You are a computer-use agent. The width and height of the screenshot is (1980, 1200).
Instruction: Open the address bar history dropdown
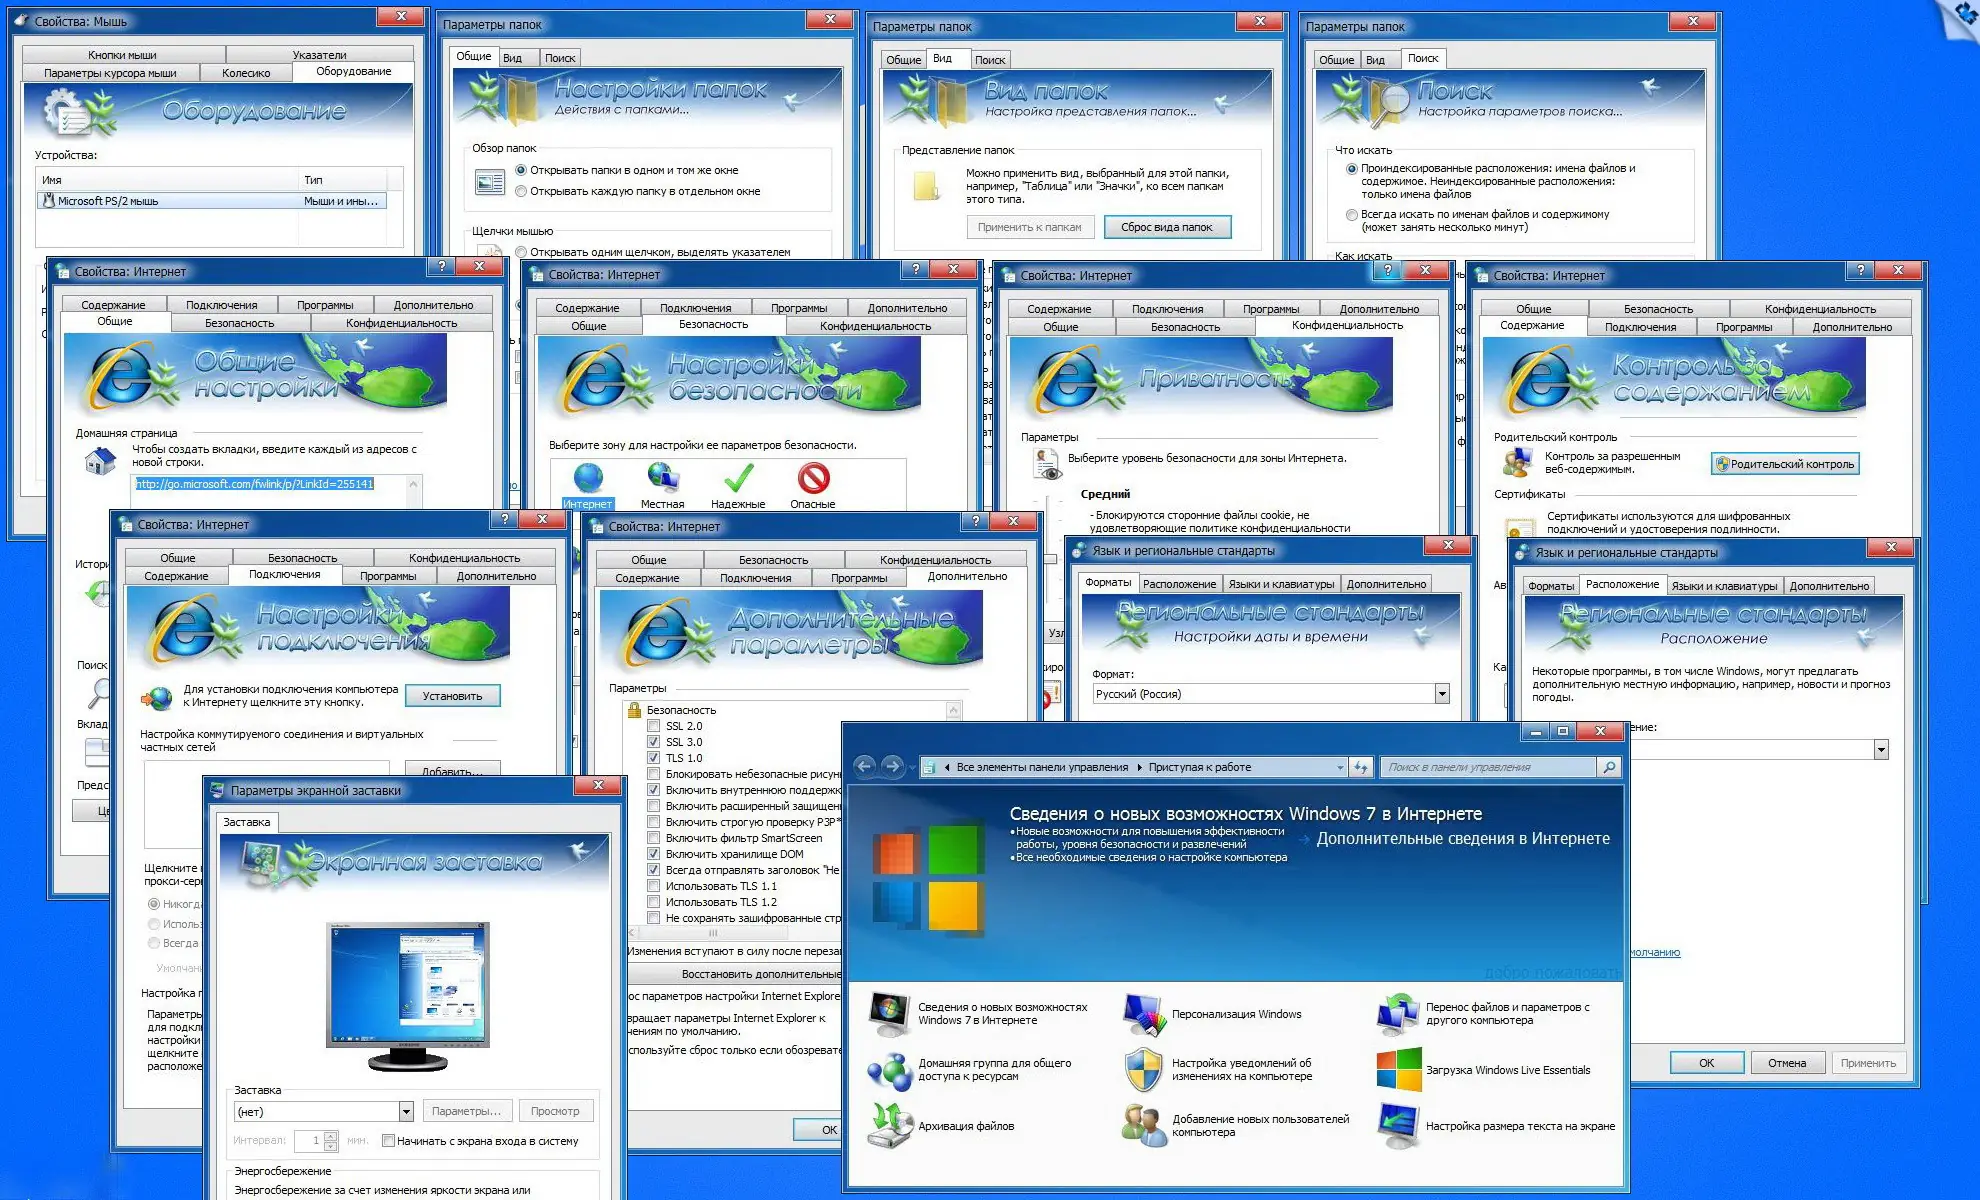(1341, 766)
